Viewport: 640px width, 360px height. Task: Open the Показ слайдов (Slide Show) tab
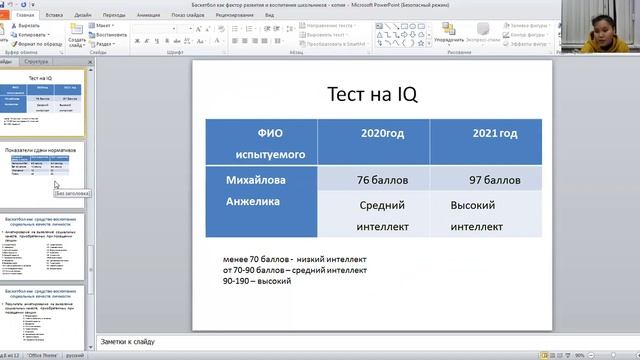point(188,15)
